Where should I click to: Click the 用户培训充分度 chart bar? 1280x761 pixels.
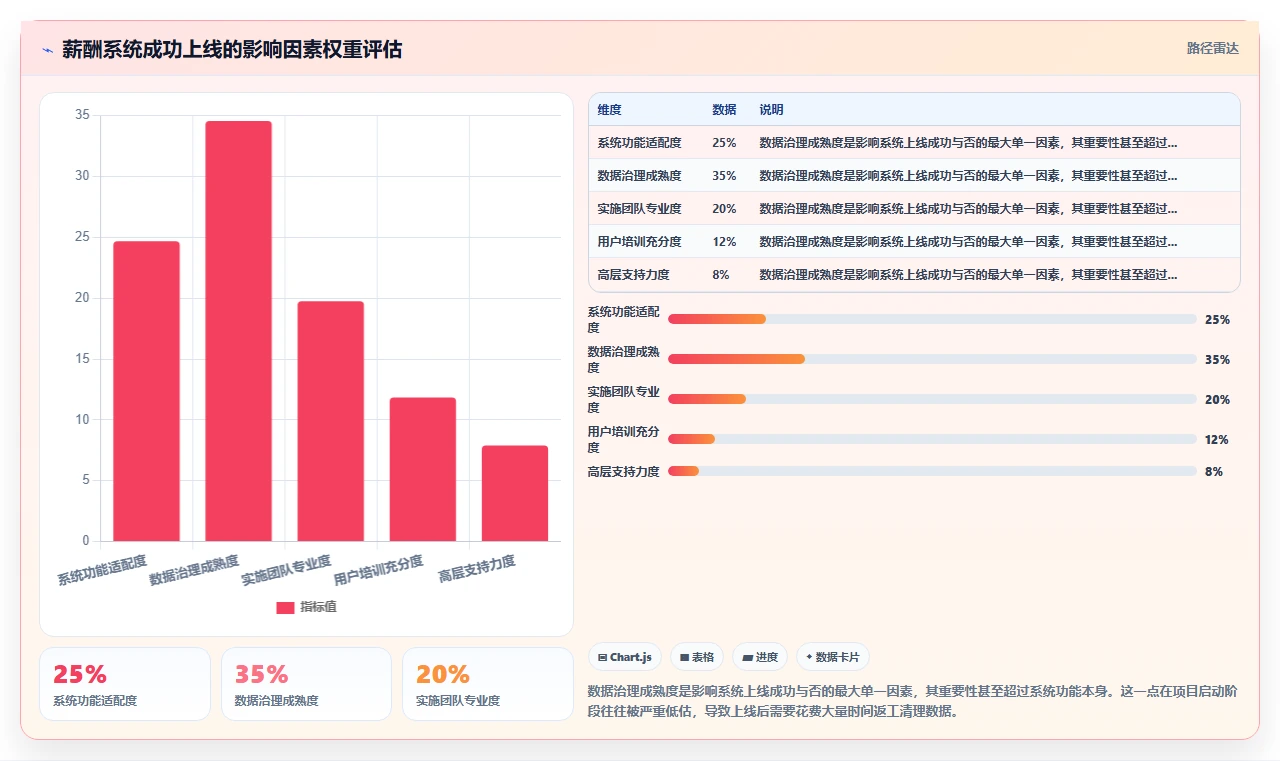click(x=422, y=469)
